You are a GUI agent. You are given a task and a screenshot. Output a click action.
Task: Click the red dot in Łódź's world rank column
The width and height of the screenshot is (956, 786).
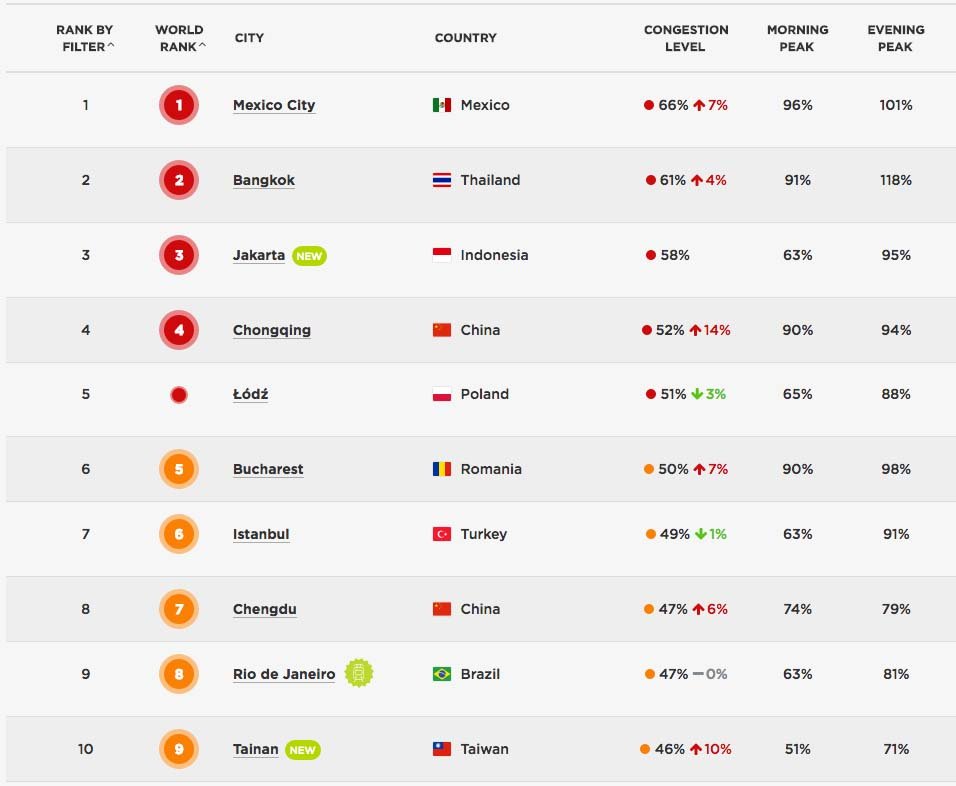[x=179, y=395]
